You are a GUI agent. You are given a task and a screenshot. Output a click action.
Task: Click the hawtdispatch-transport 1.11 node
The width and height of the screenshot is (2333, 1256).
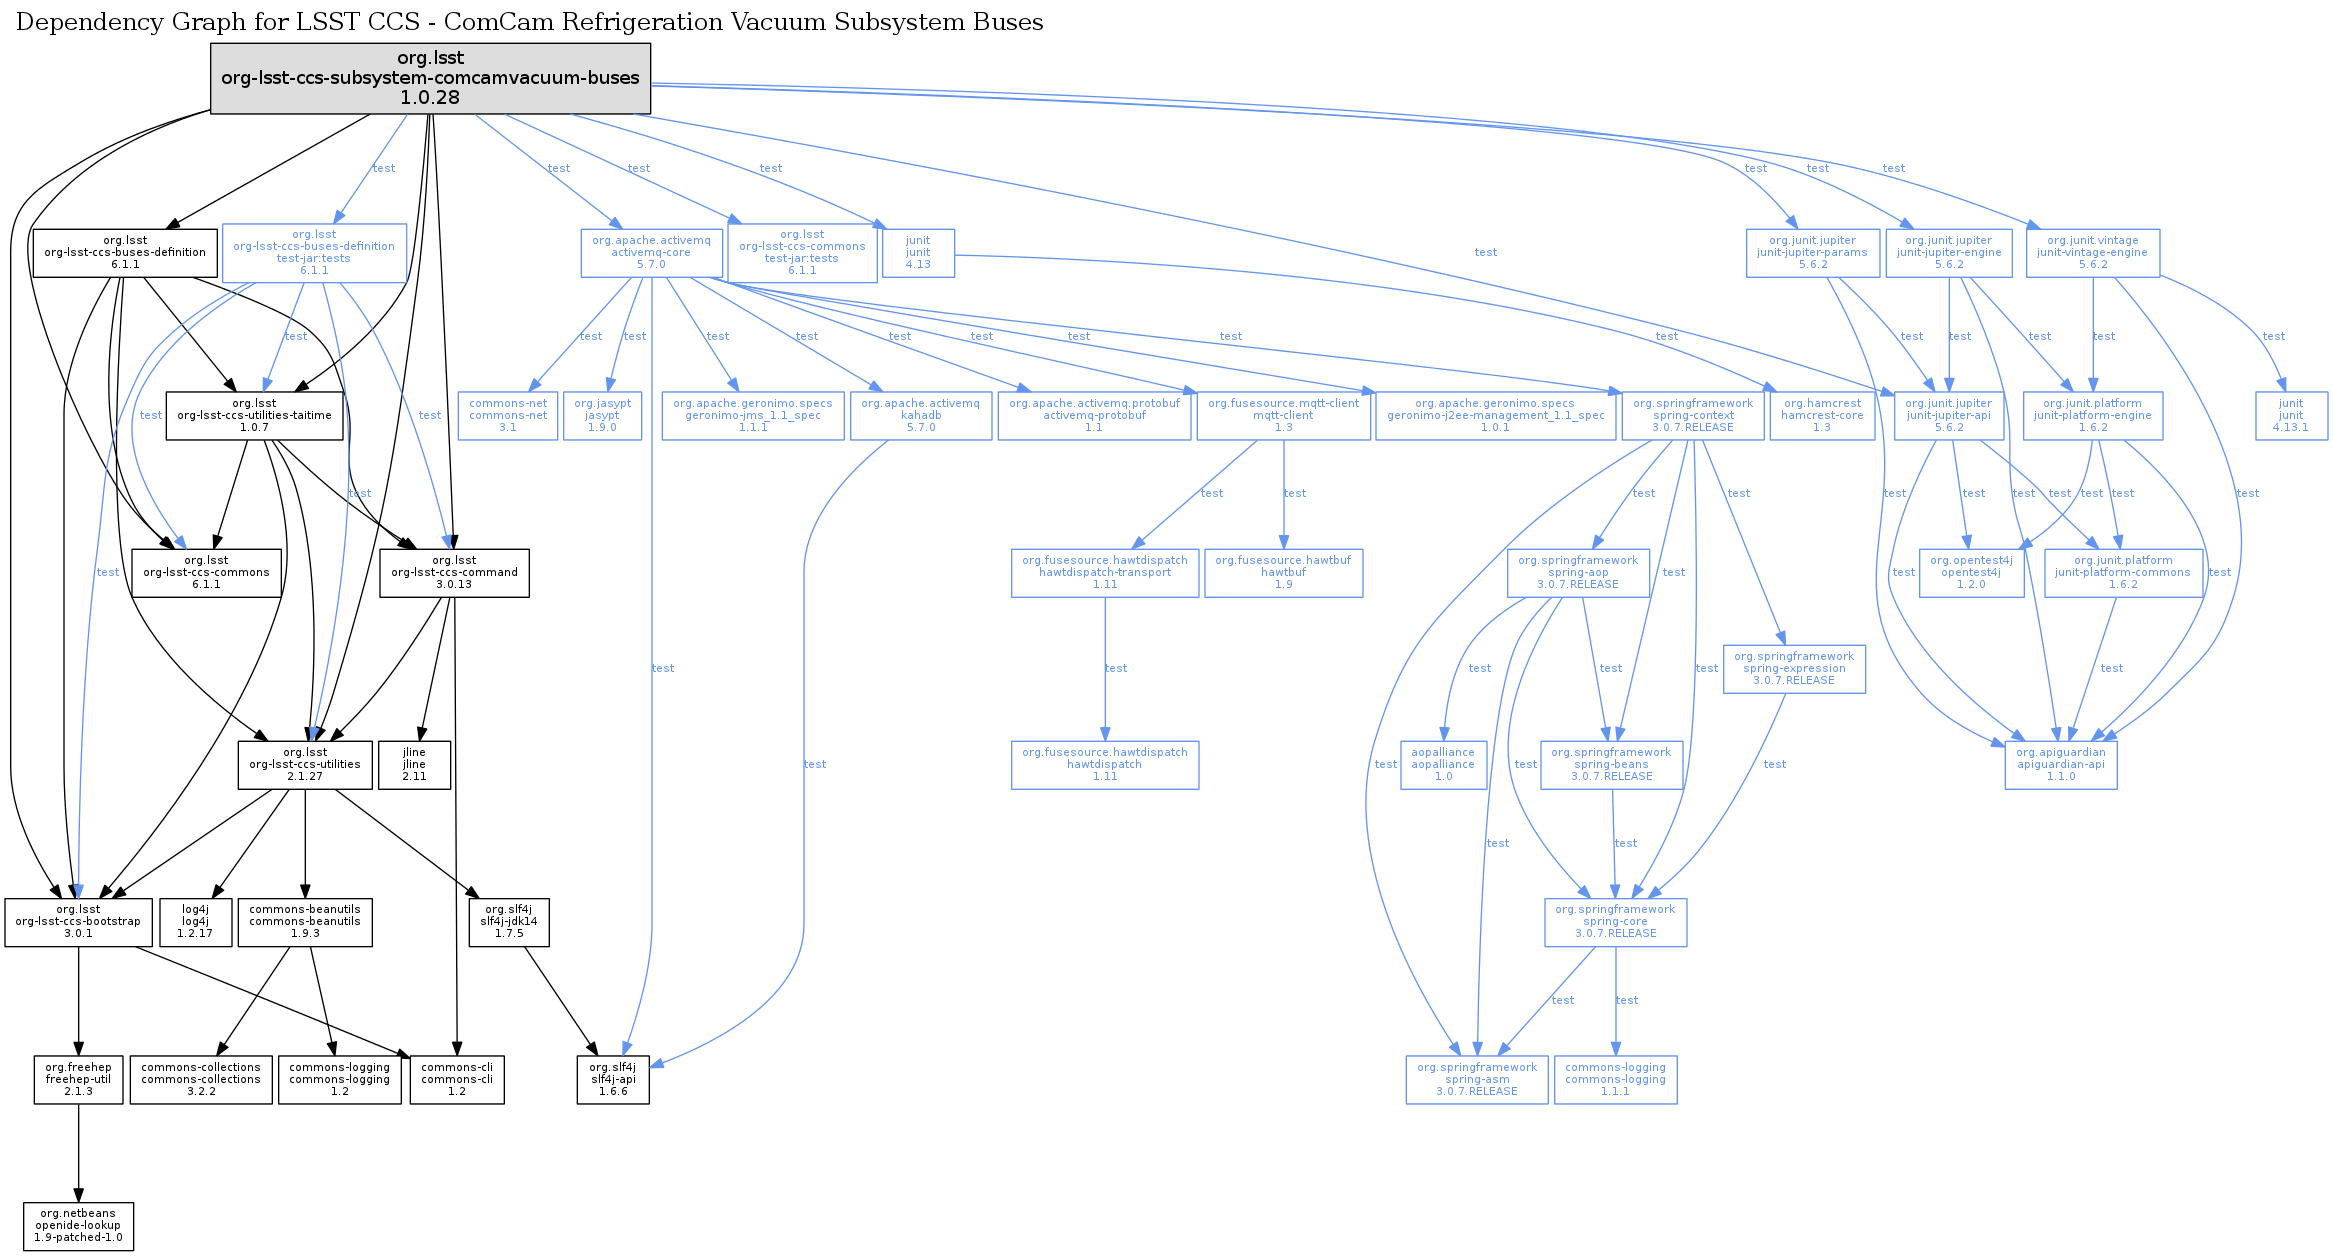(x=1104, y=573)
